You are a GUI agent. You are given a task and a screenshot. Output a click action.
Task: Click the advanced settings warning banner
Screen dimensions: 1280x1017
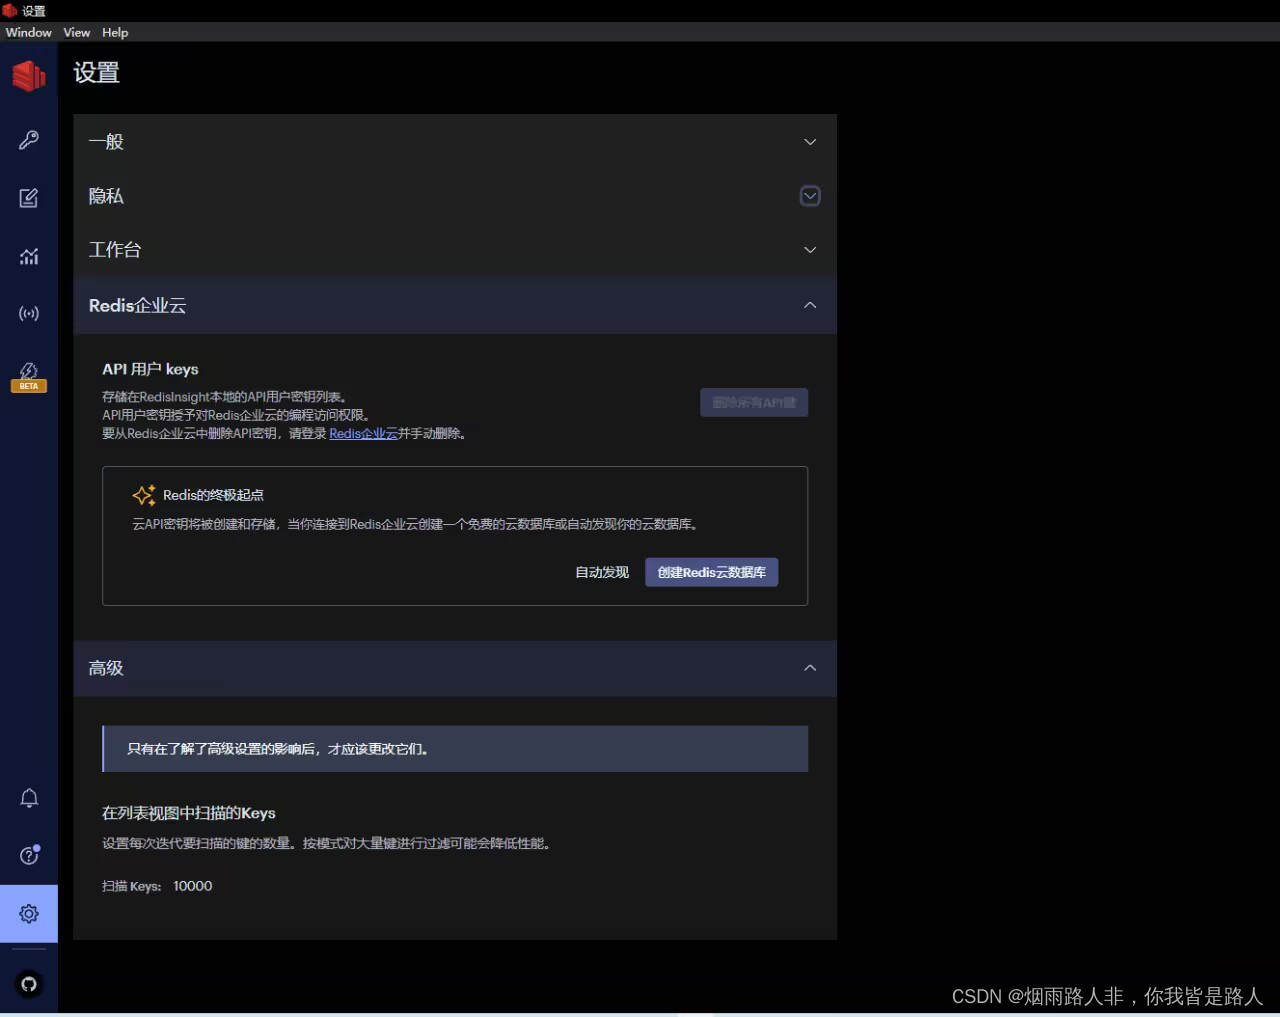(x=455, y=749)
